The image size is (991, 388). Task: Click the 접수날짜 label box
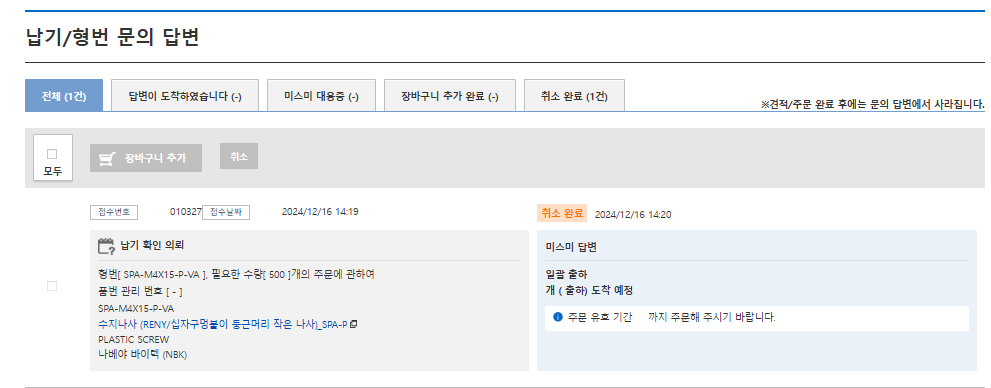click(226, 212)
